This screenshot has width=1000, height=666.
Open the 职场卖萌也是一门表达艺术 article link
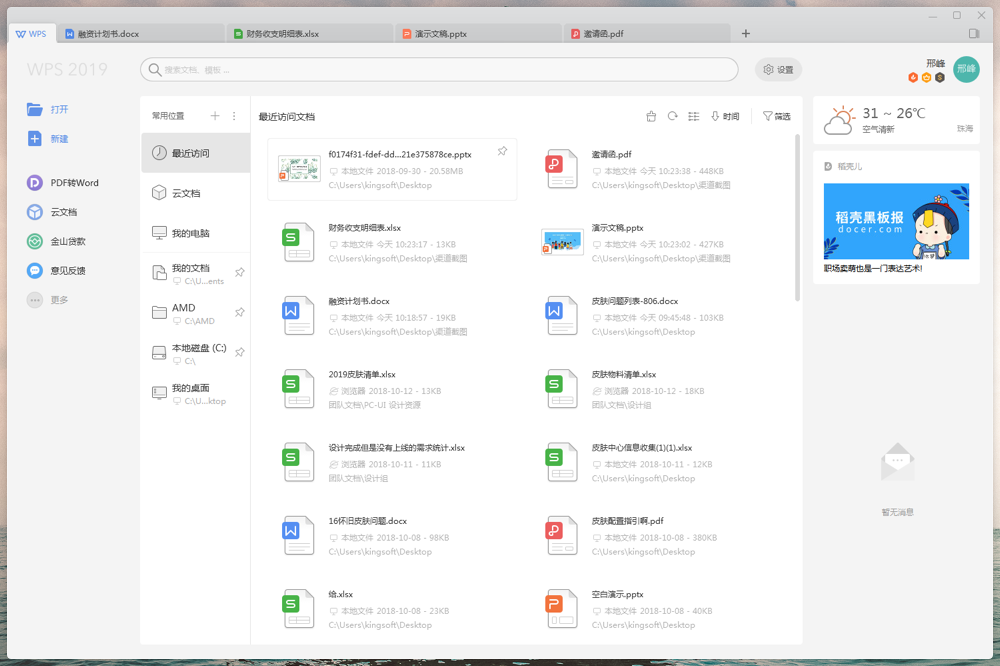pos(872,269)
